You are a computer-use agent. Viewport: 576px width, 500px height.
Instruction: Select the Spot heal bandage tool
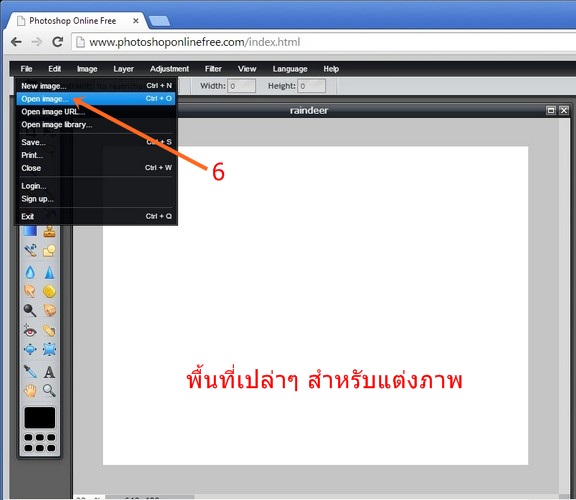(49, 331)
